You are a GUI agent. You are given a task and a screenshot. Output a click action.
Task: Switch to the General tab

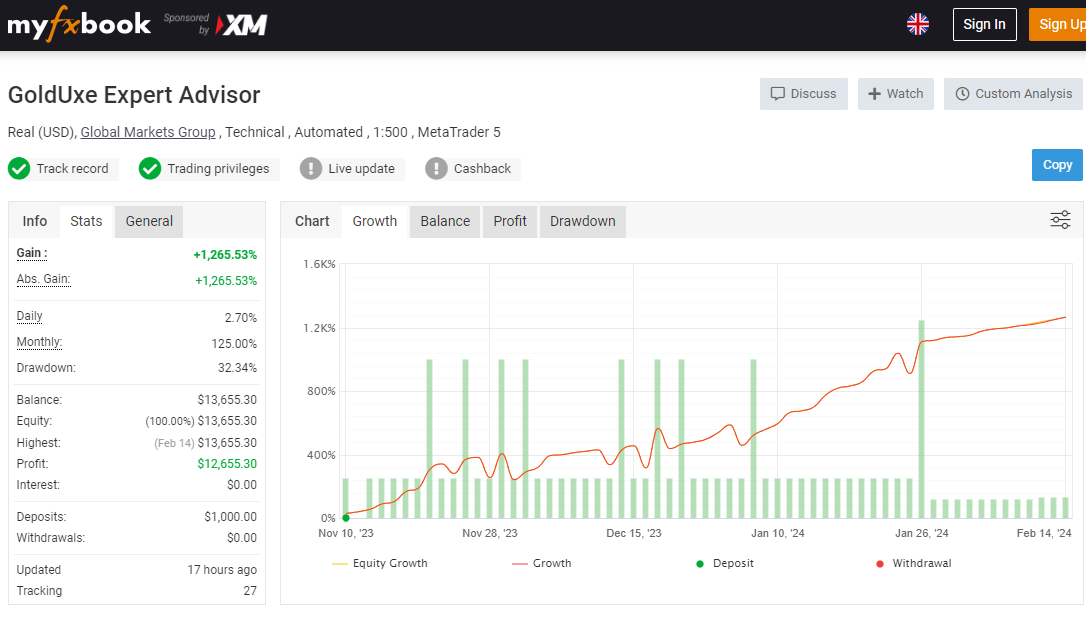click(x=149, y=222)
